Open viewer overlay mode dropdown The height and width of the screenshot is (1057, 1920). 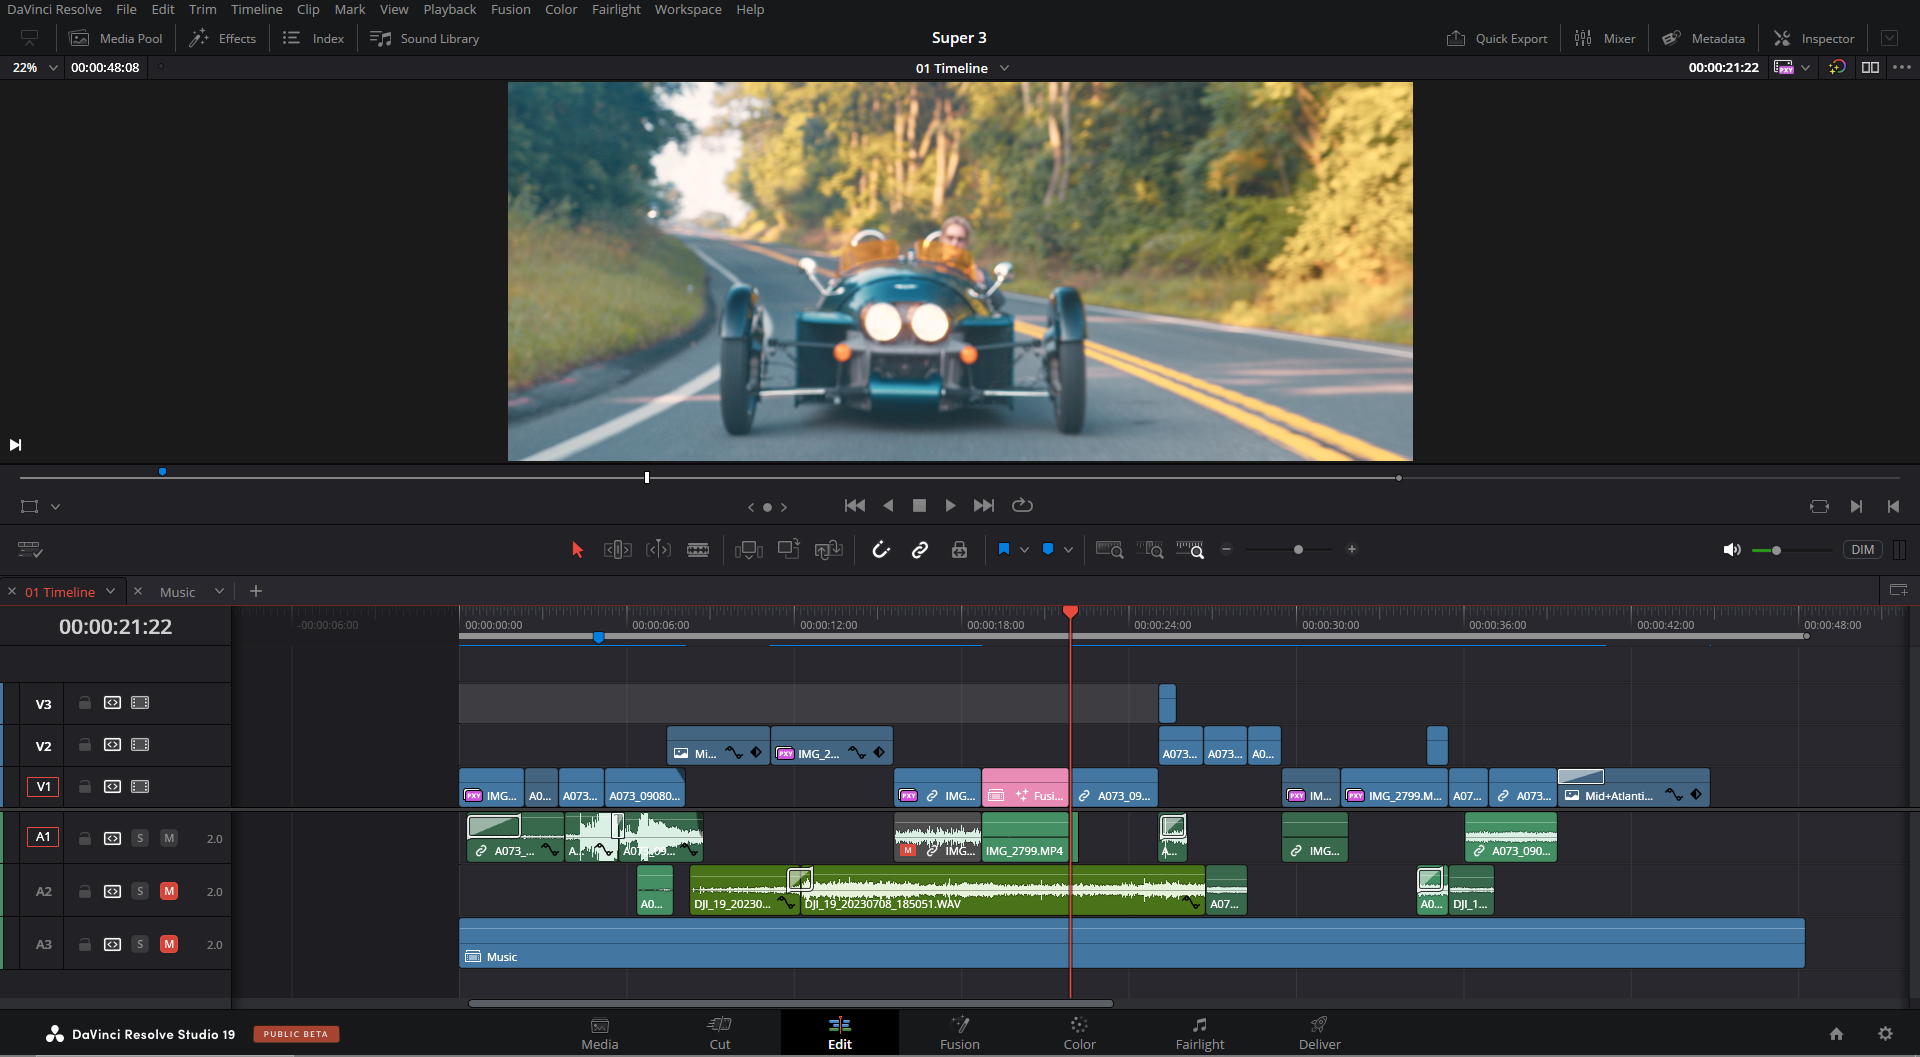[x=56, y=507]
